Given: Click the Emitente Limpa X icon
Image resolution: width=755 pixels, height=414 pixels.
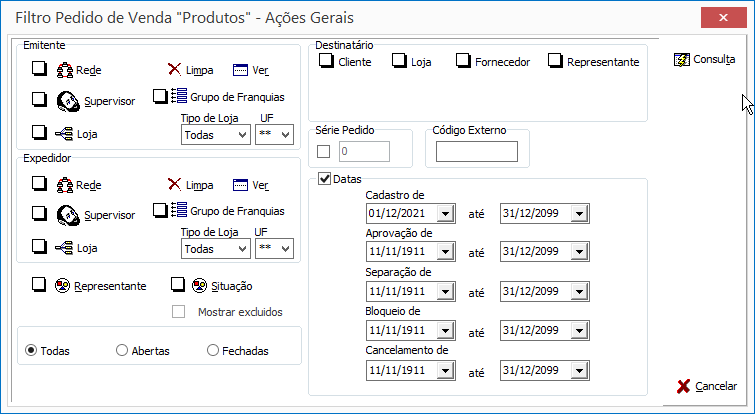Looking at the screenshot, I should point(174,69).
